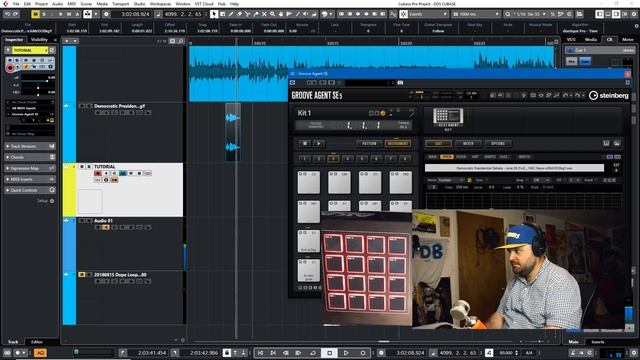Click record enable on inspector TUTORIAL track
640x360 pixels.
(x=10, y=68)
